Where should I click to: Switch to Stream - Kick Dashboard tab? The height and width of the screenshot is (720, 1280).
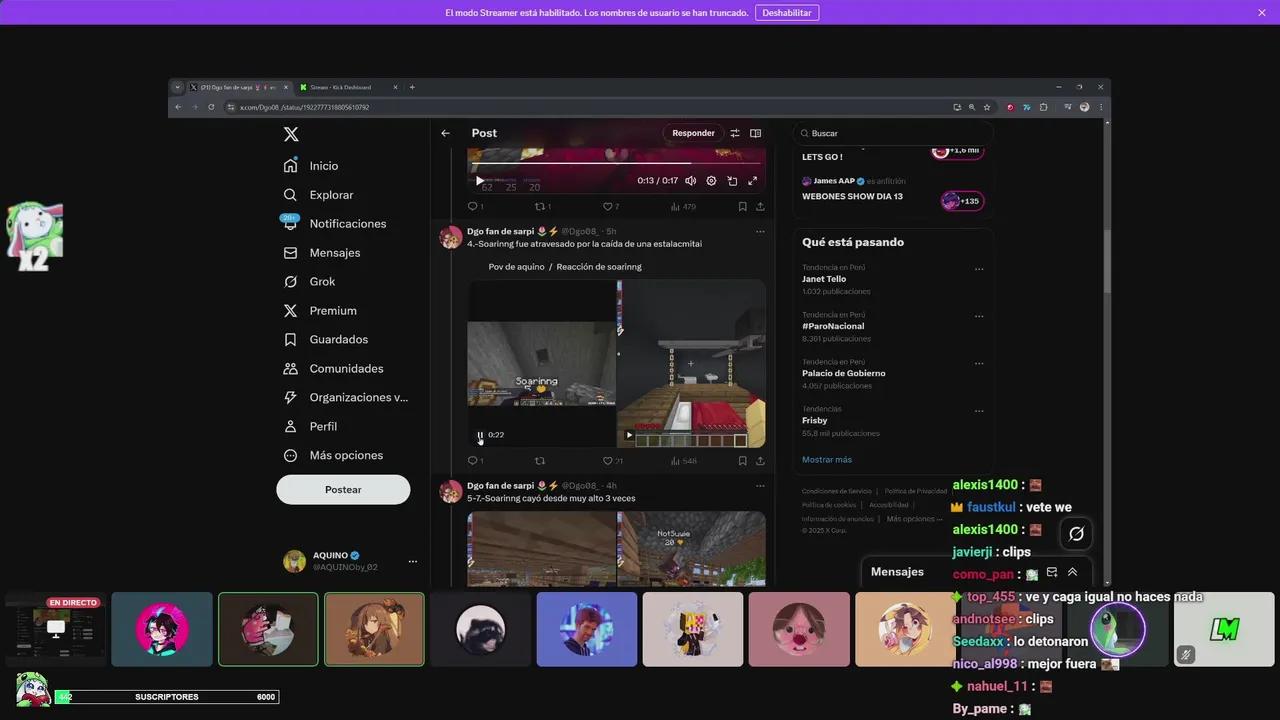(x=347, y=87)
